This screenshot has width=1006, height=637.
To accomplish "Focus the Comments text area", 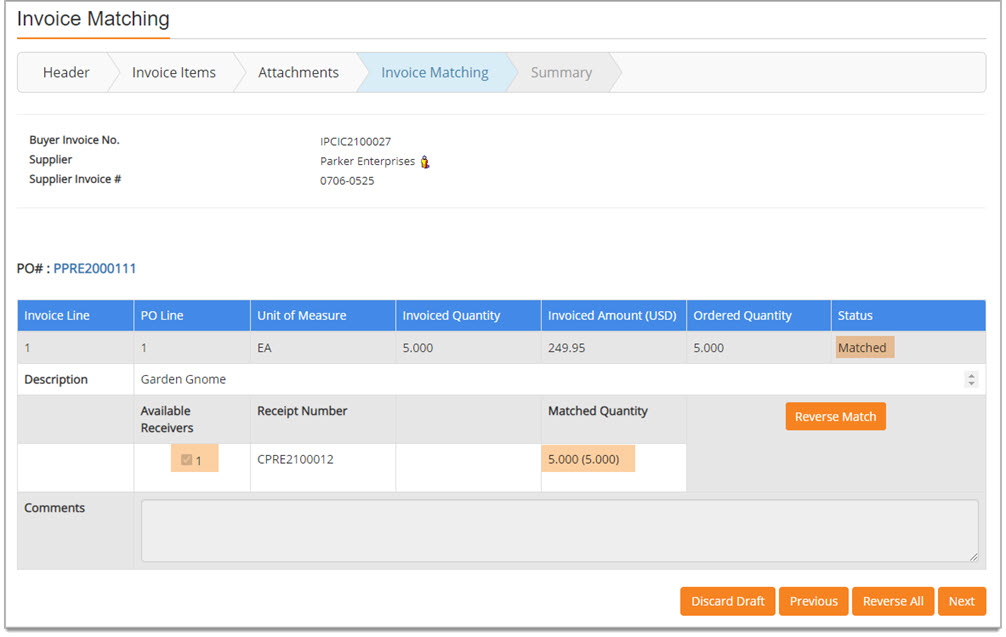I will 559,531.
